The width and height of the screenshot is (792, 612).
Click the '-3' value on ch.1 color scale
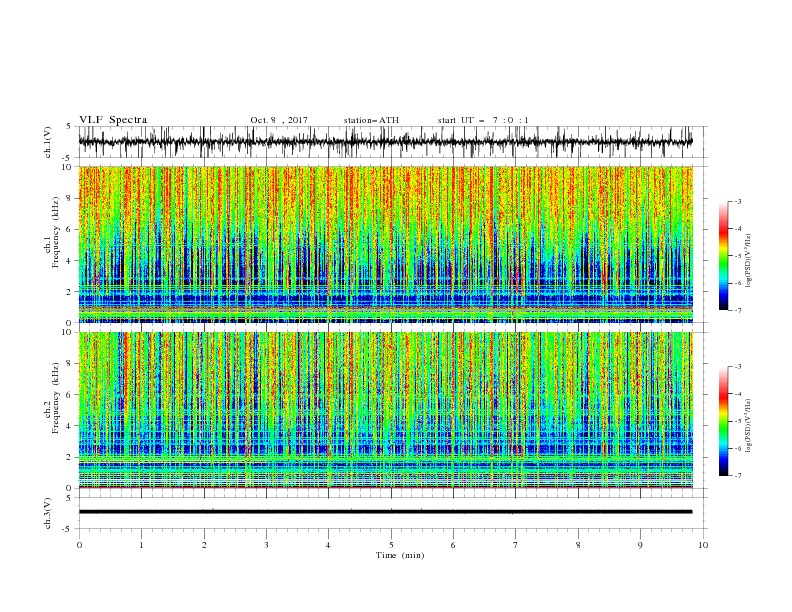737,201
